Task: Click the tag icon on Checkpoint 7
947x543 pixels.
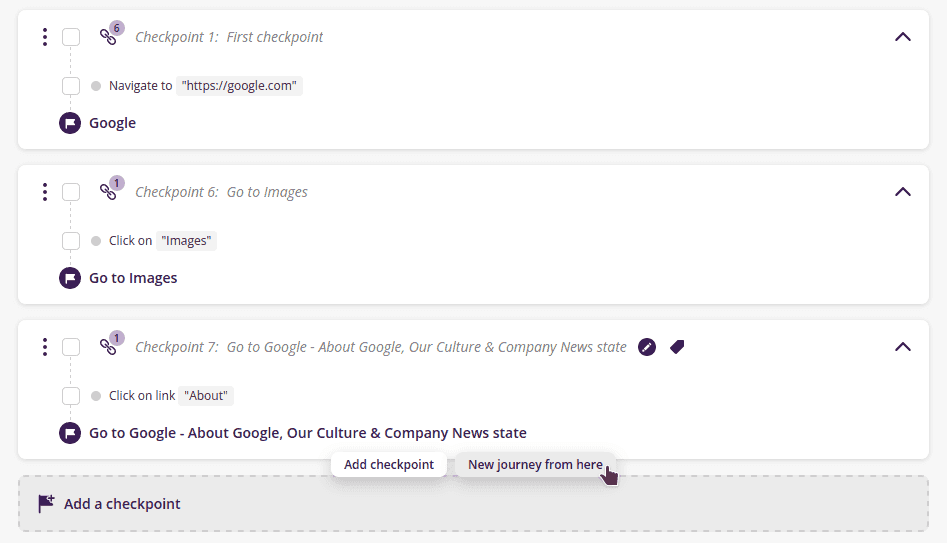Action: point(677,347)
